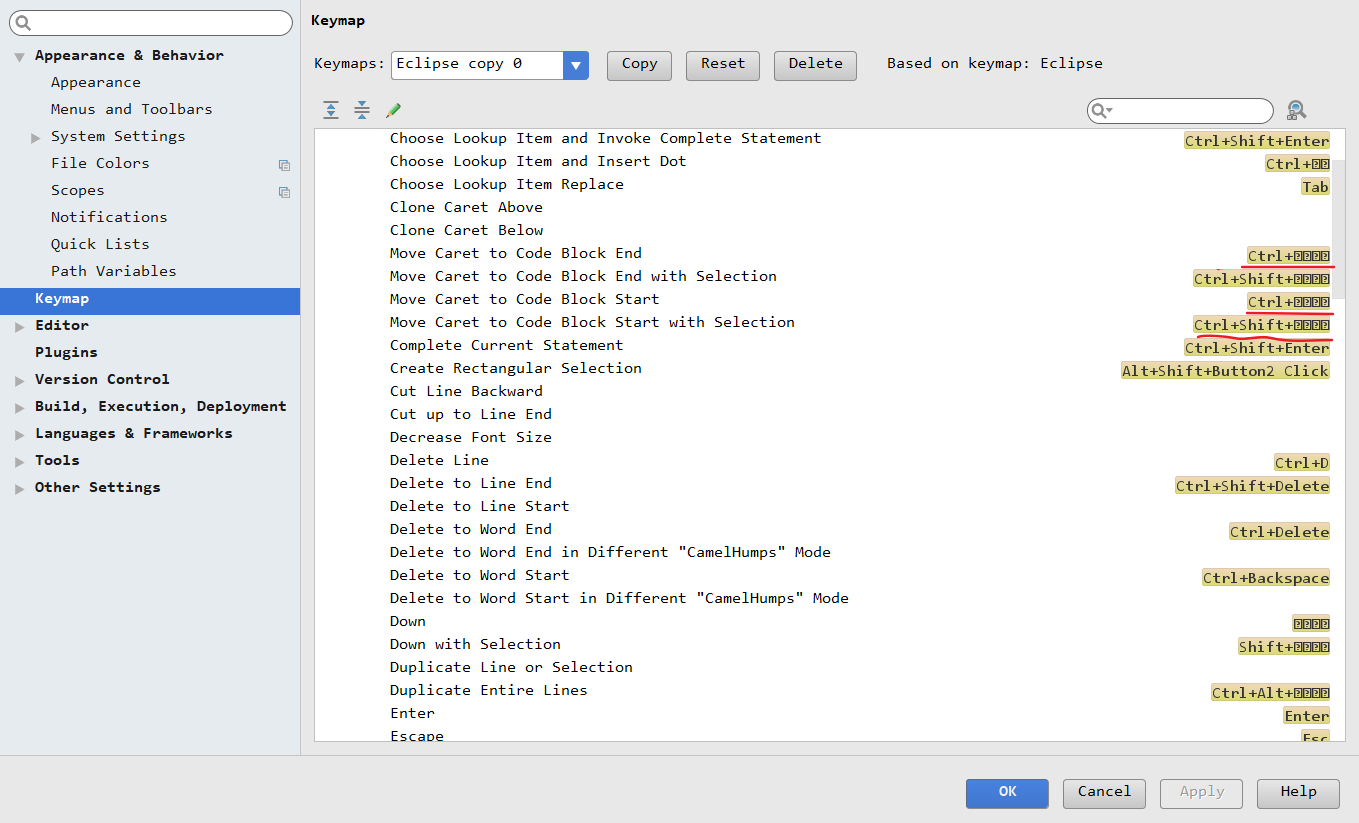Select the Appearance settings page
Screen dimensions: 1359x823
click(96, 83)
